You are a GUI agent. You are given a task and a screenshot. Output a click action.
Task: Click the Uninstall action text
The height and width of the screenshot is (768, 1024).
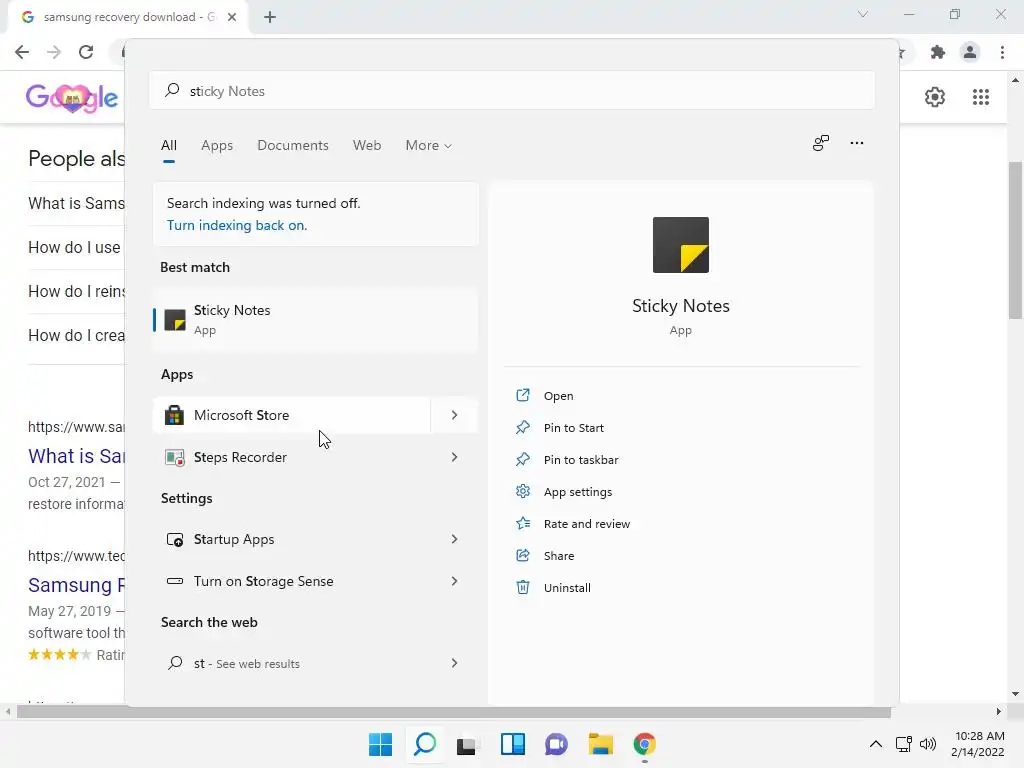coord(567,588)
